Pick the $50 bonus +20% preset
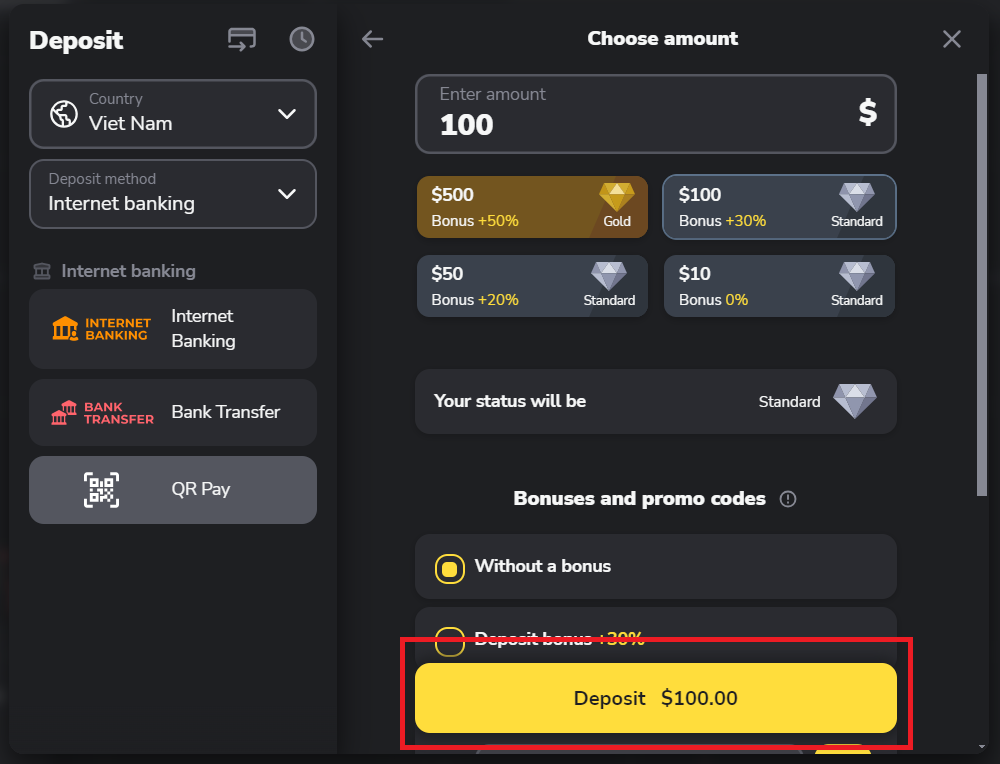The image size is (1000, 764). tap(532, 286)
